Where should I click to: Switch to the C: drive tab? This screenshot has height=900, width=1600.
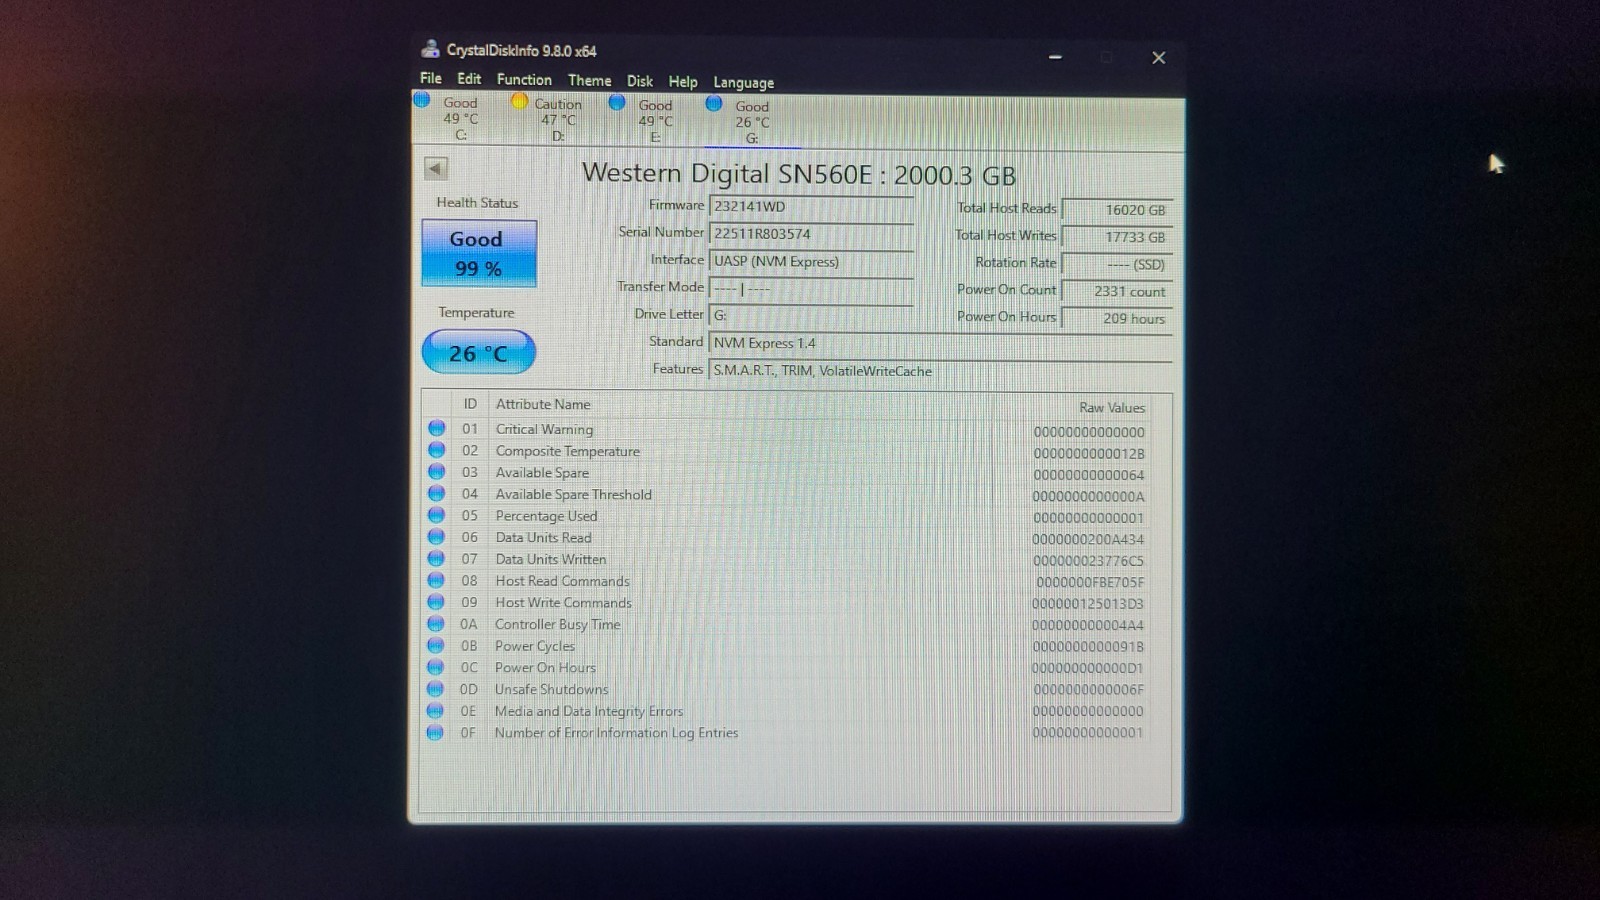click(x=458, y=118)
